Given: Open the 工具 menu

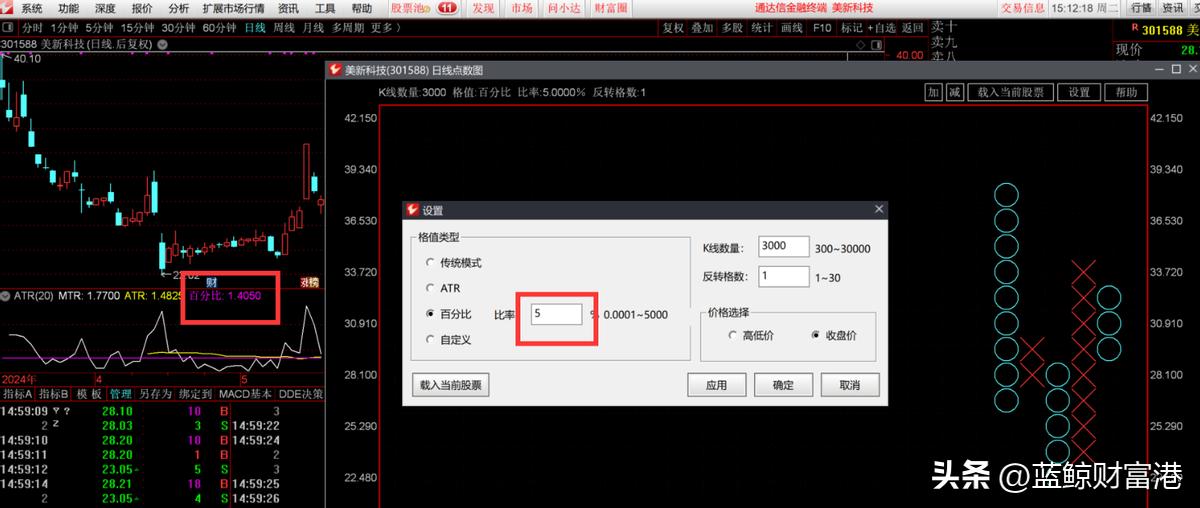Looking at the screenshot, I should coord(325,8).
